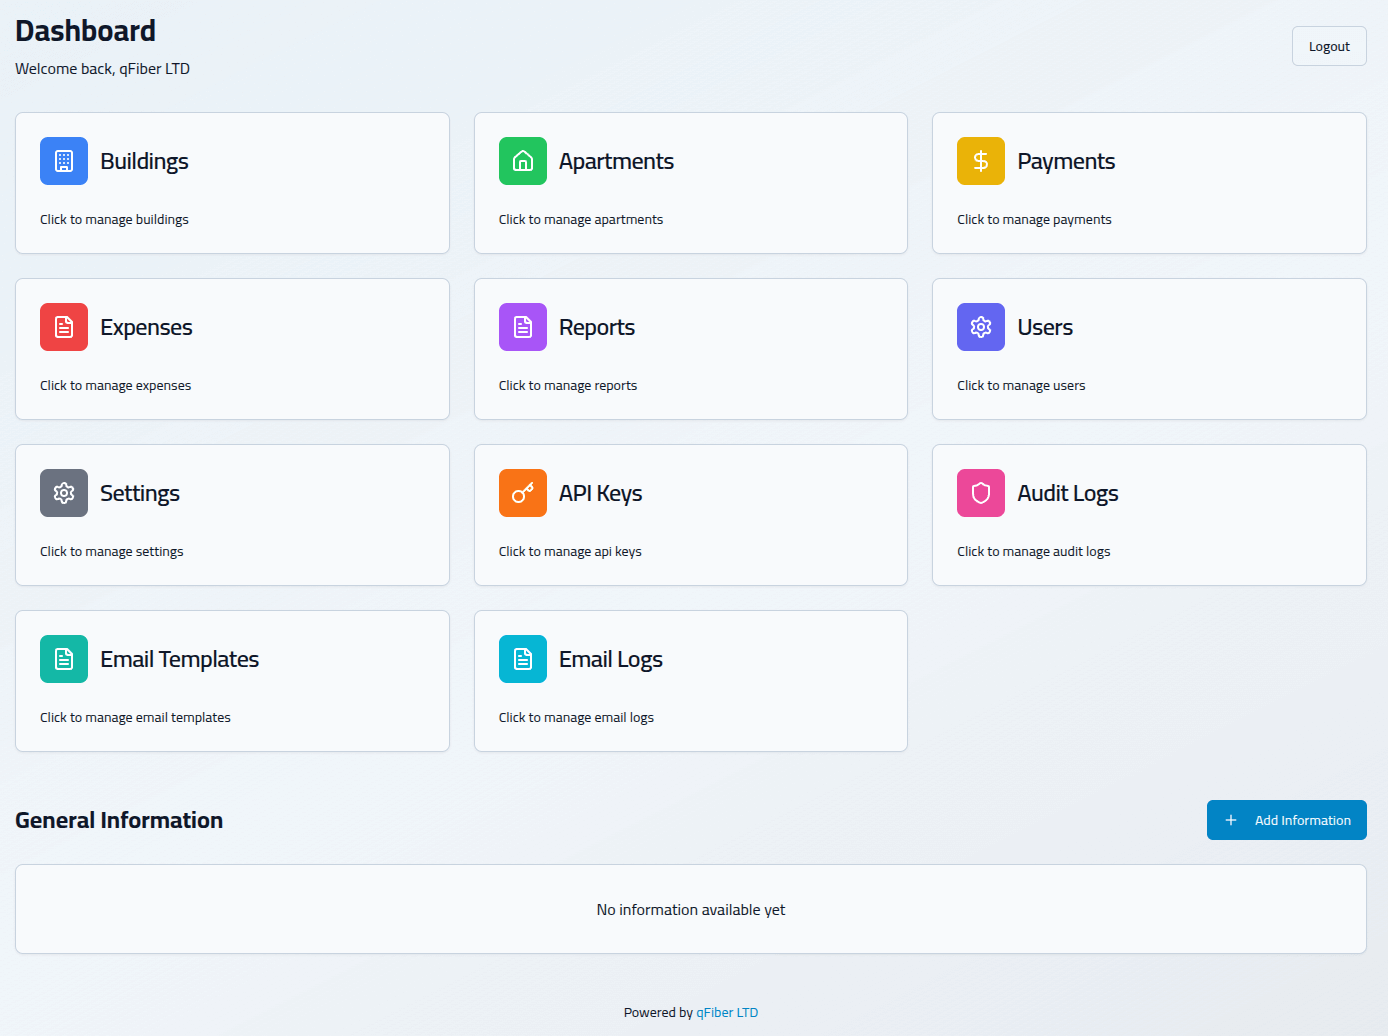Viewport: 1388px width, 1036px height.
Task: Click the plus icon in Add Information
Action: pyautogui.click(x=1231, y=820)
